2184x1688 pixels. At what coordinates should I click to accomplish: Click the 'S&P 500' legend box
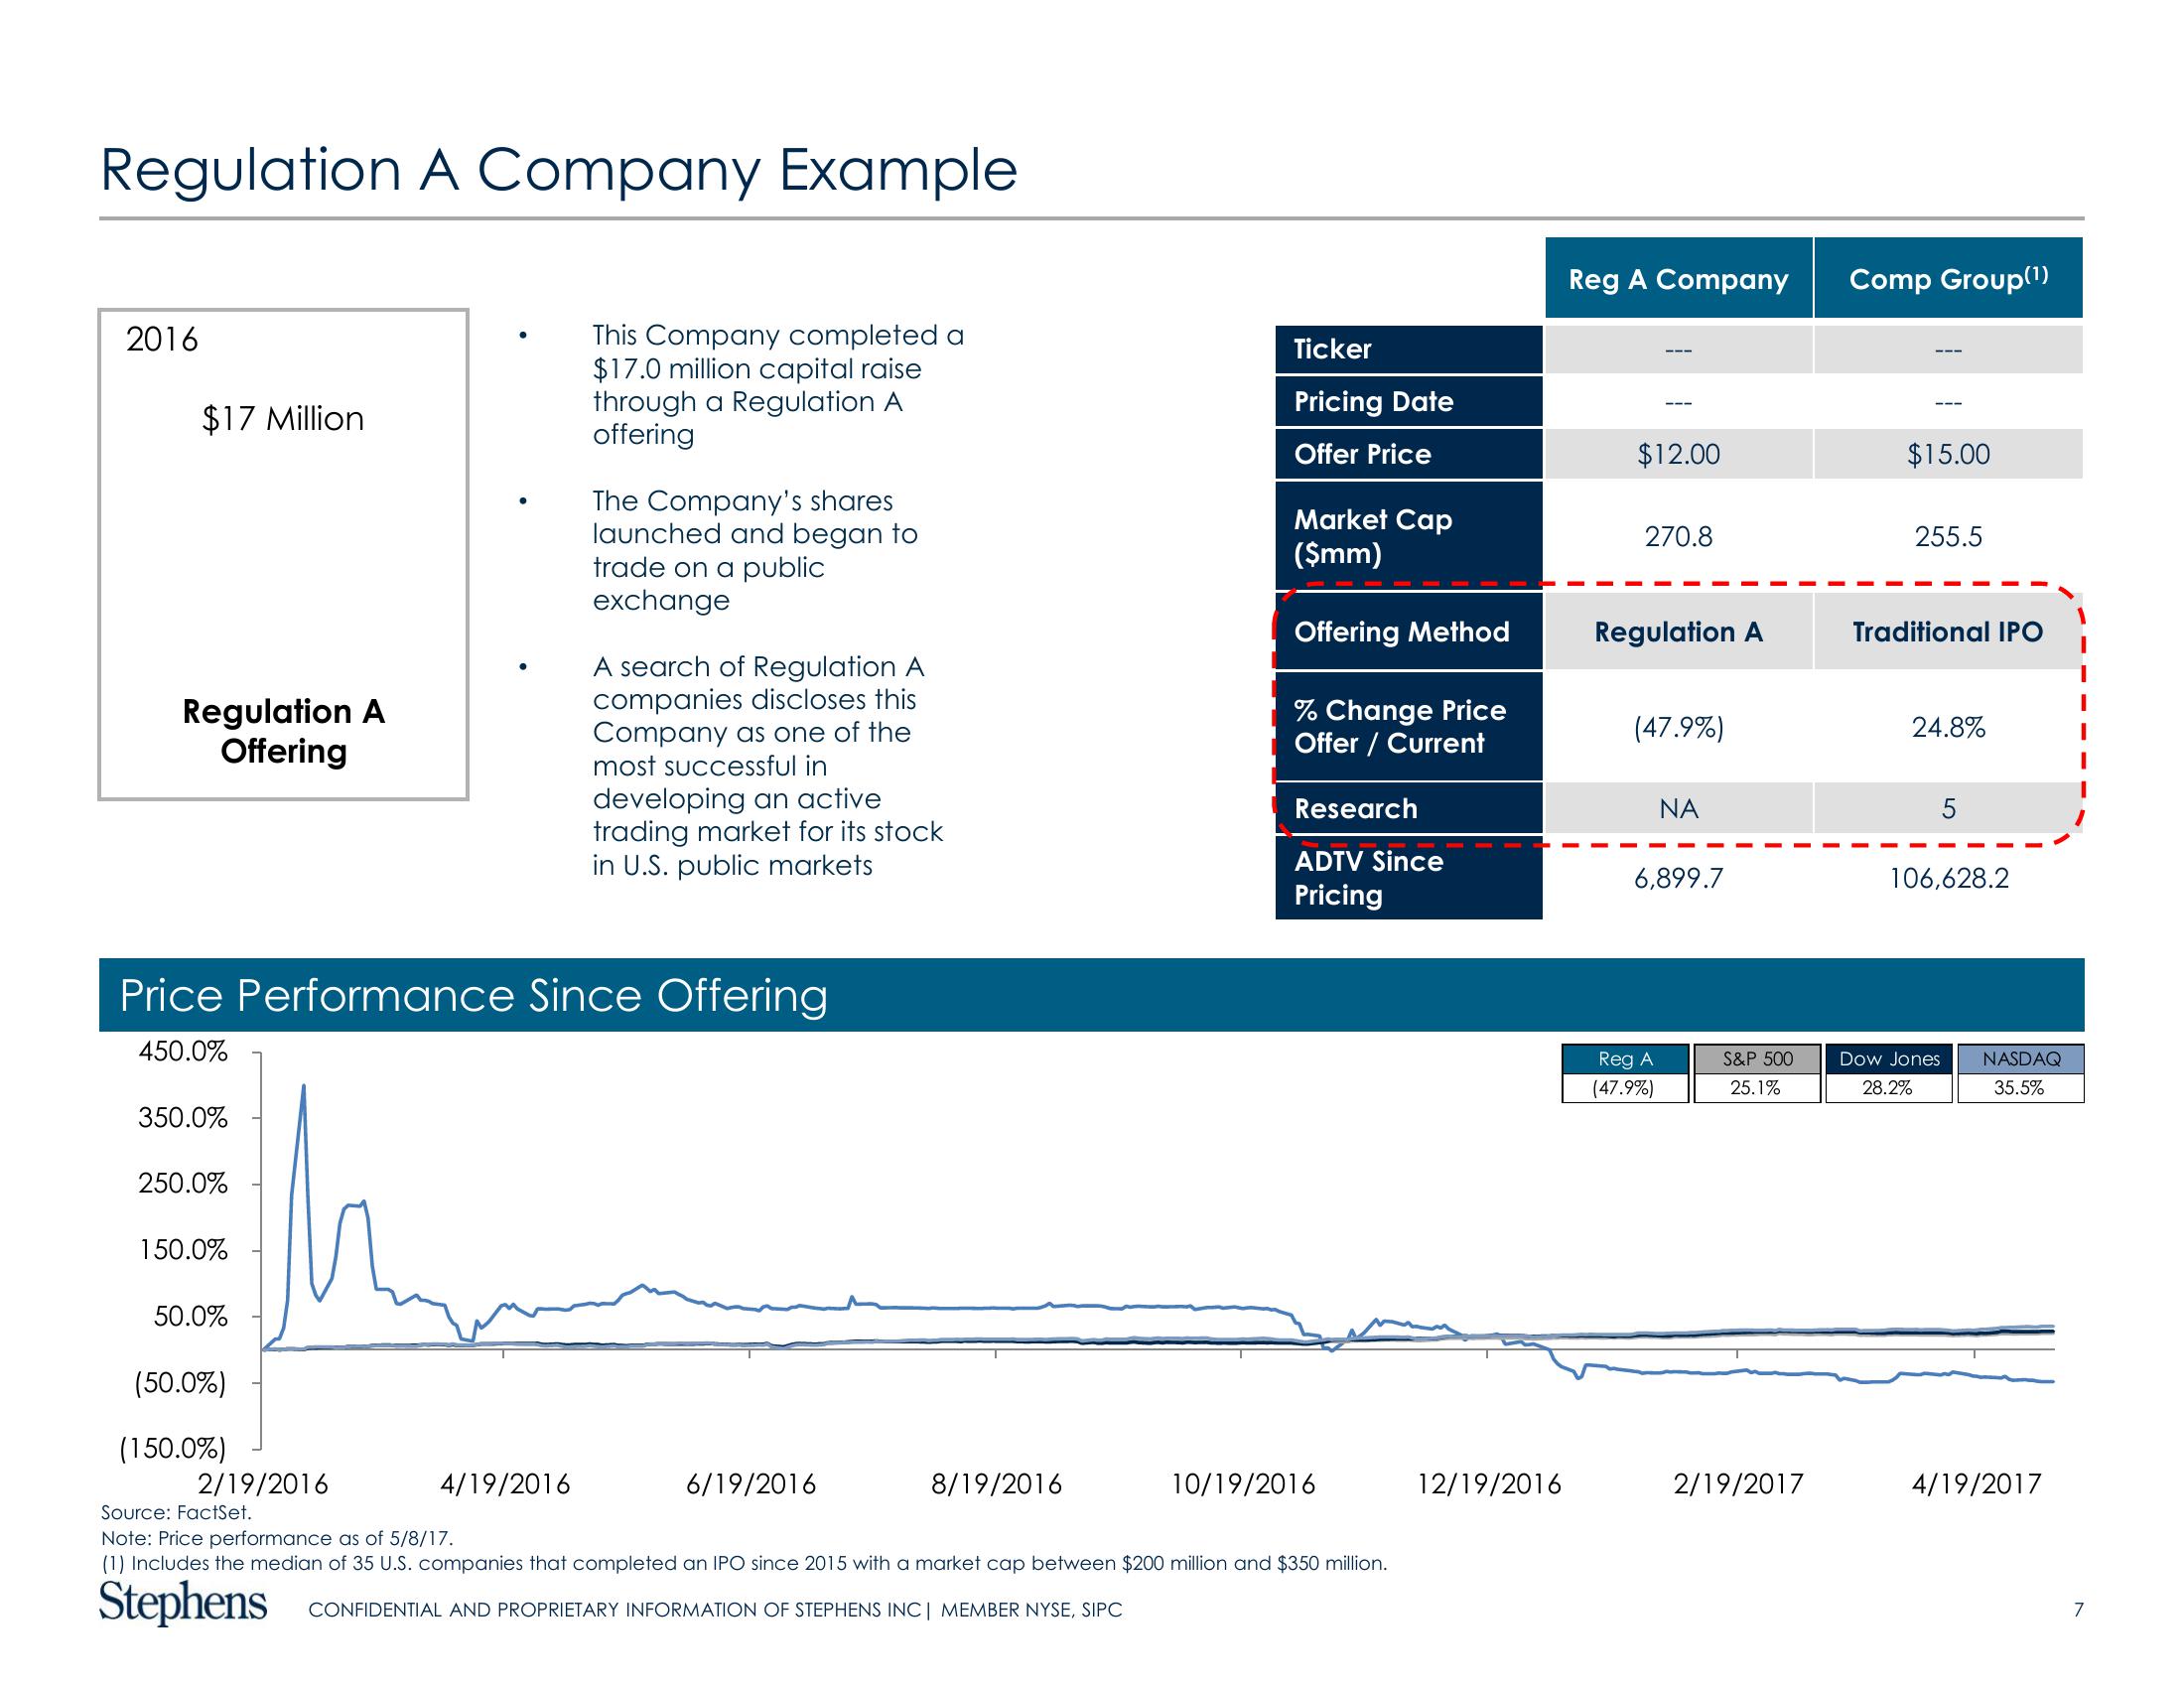click(x=1757, y=1059)
